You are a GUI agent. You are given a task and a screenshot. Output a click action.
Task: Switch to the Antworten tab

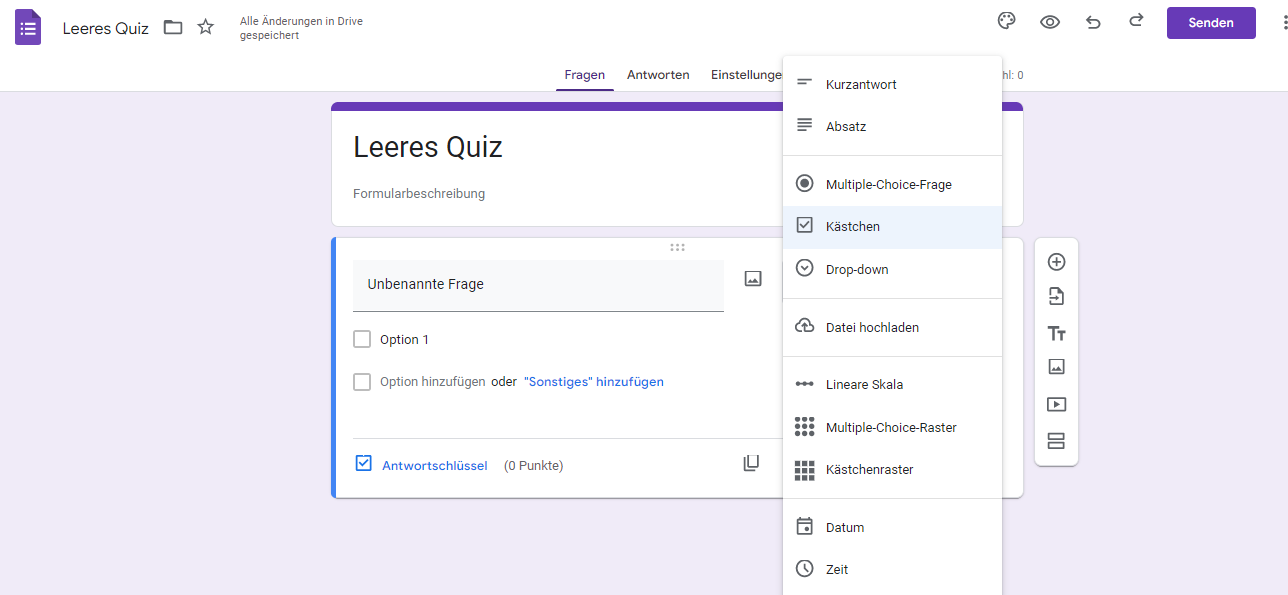coord(658,75)
